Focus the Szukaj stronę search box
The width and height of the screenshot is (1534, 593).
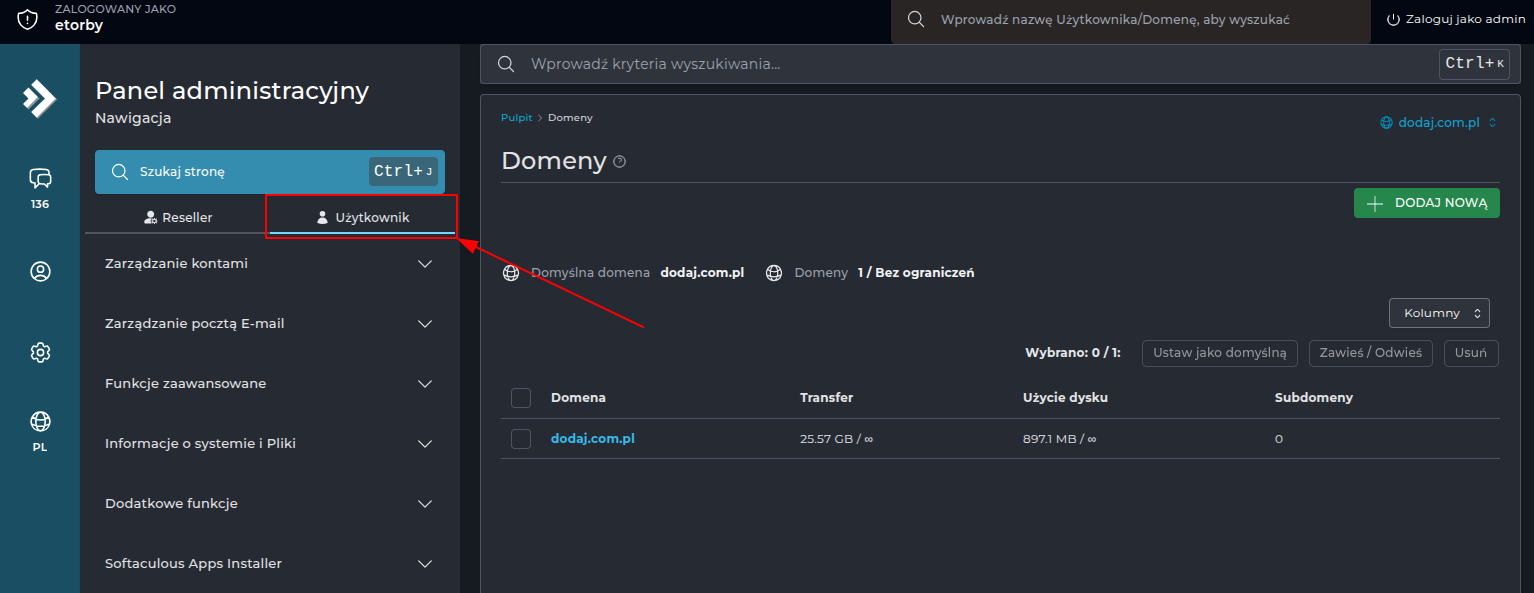point(270,172)
